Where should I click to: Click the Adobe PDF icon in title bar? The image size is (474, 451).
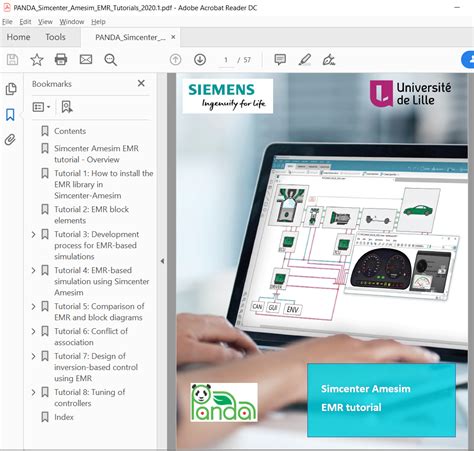(x=6, y=7)
